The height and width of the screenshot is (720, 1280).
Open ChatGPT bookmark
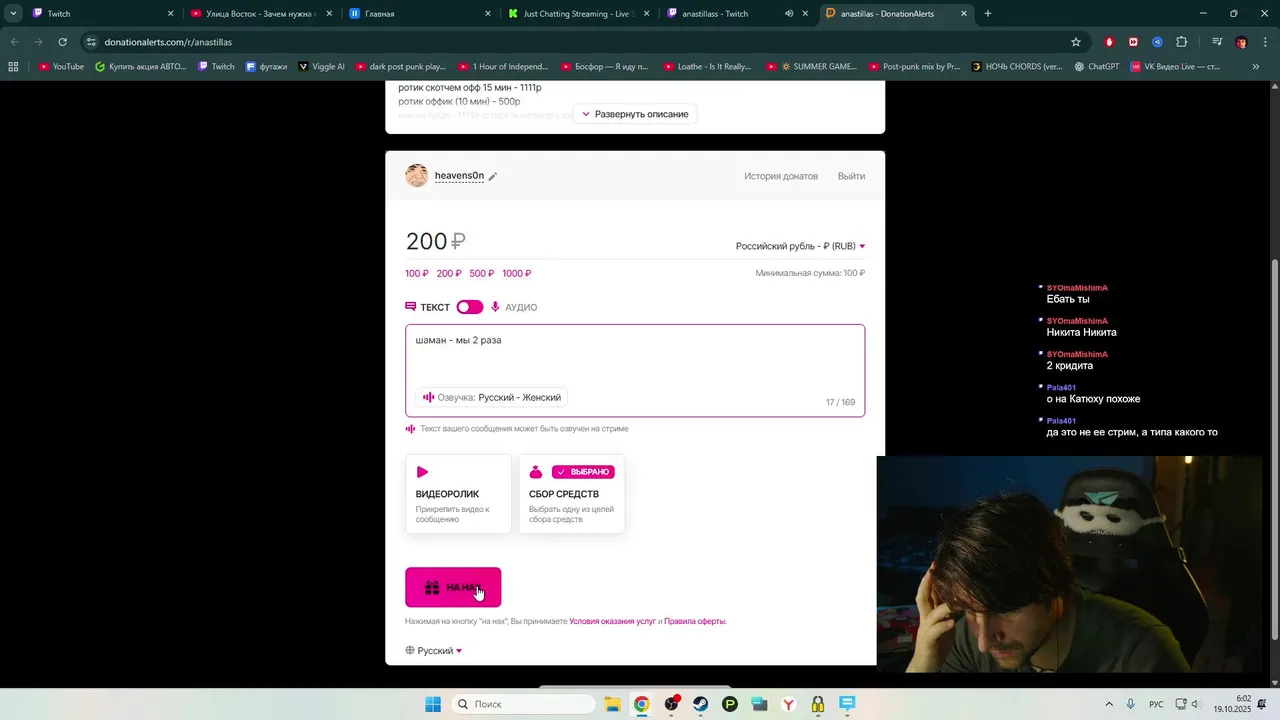click(x=1097, y=67)
